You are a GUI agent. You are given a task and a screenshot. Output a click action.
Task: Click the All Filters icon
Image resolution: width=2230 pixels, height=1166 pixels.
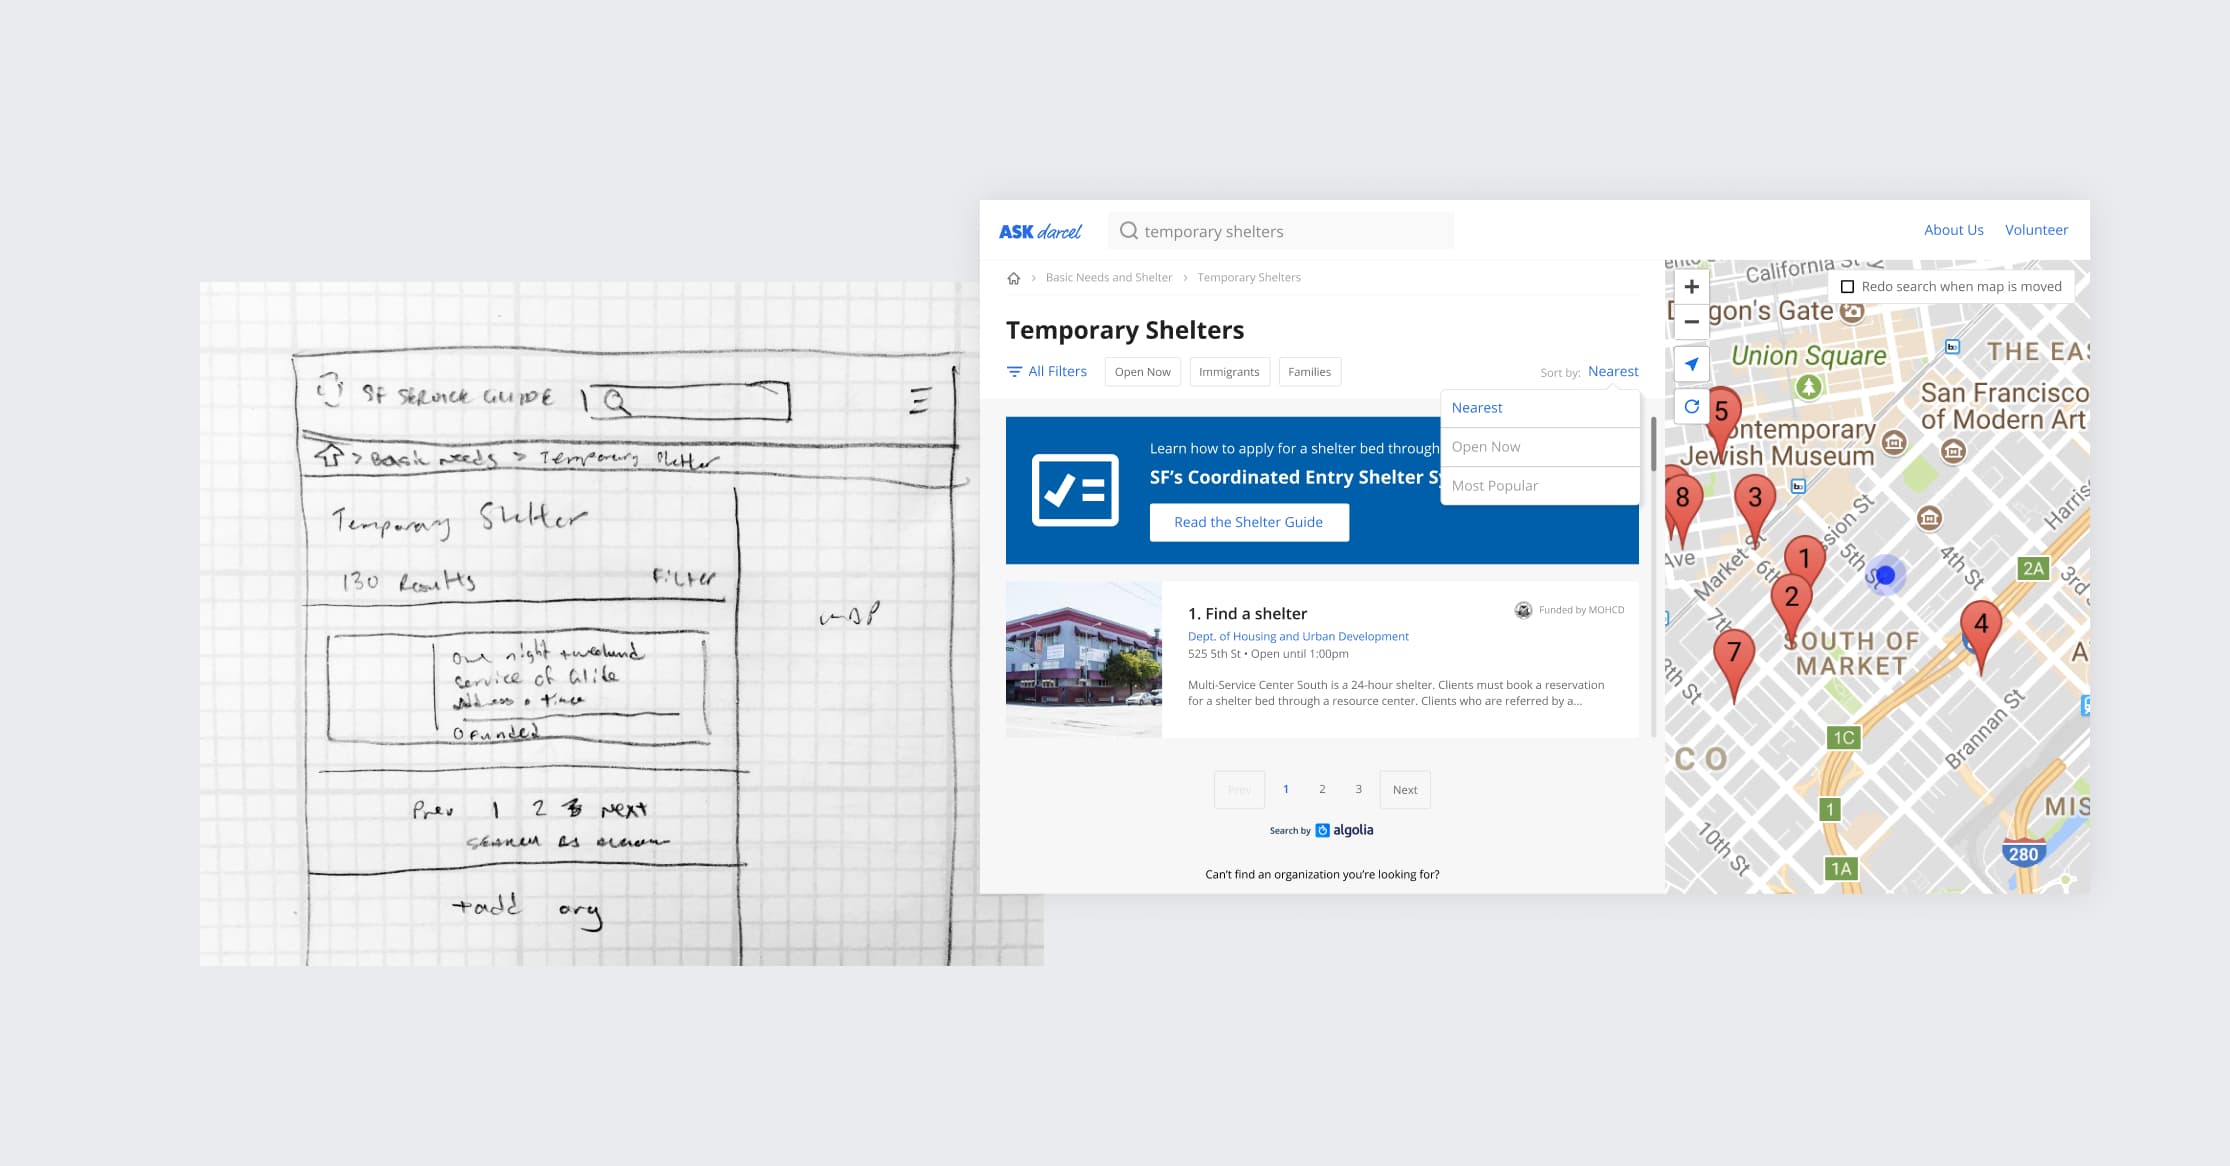coord(1014,371)
